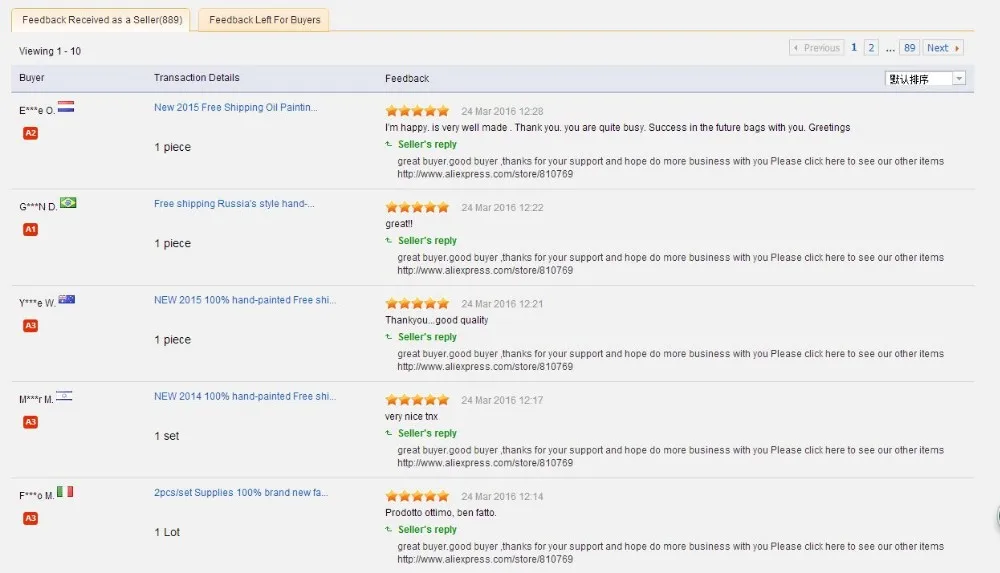Click the Australia flag next to Y***e W.

tap(67, 299)
